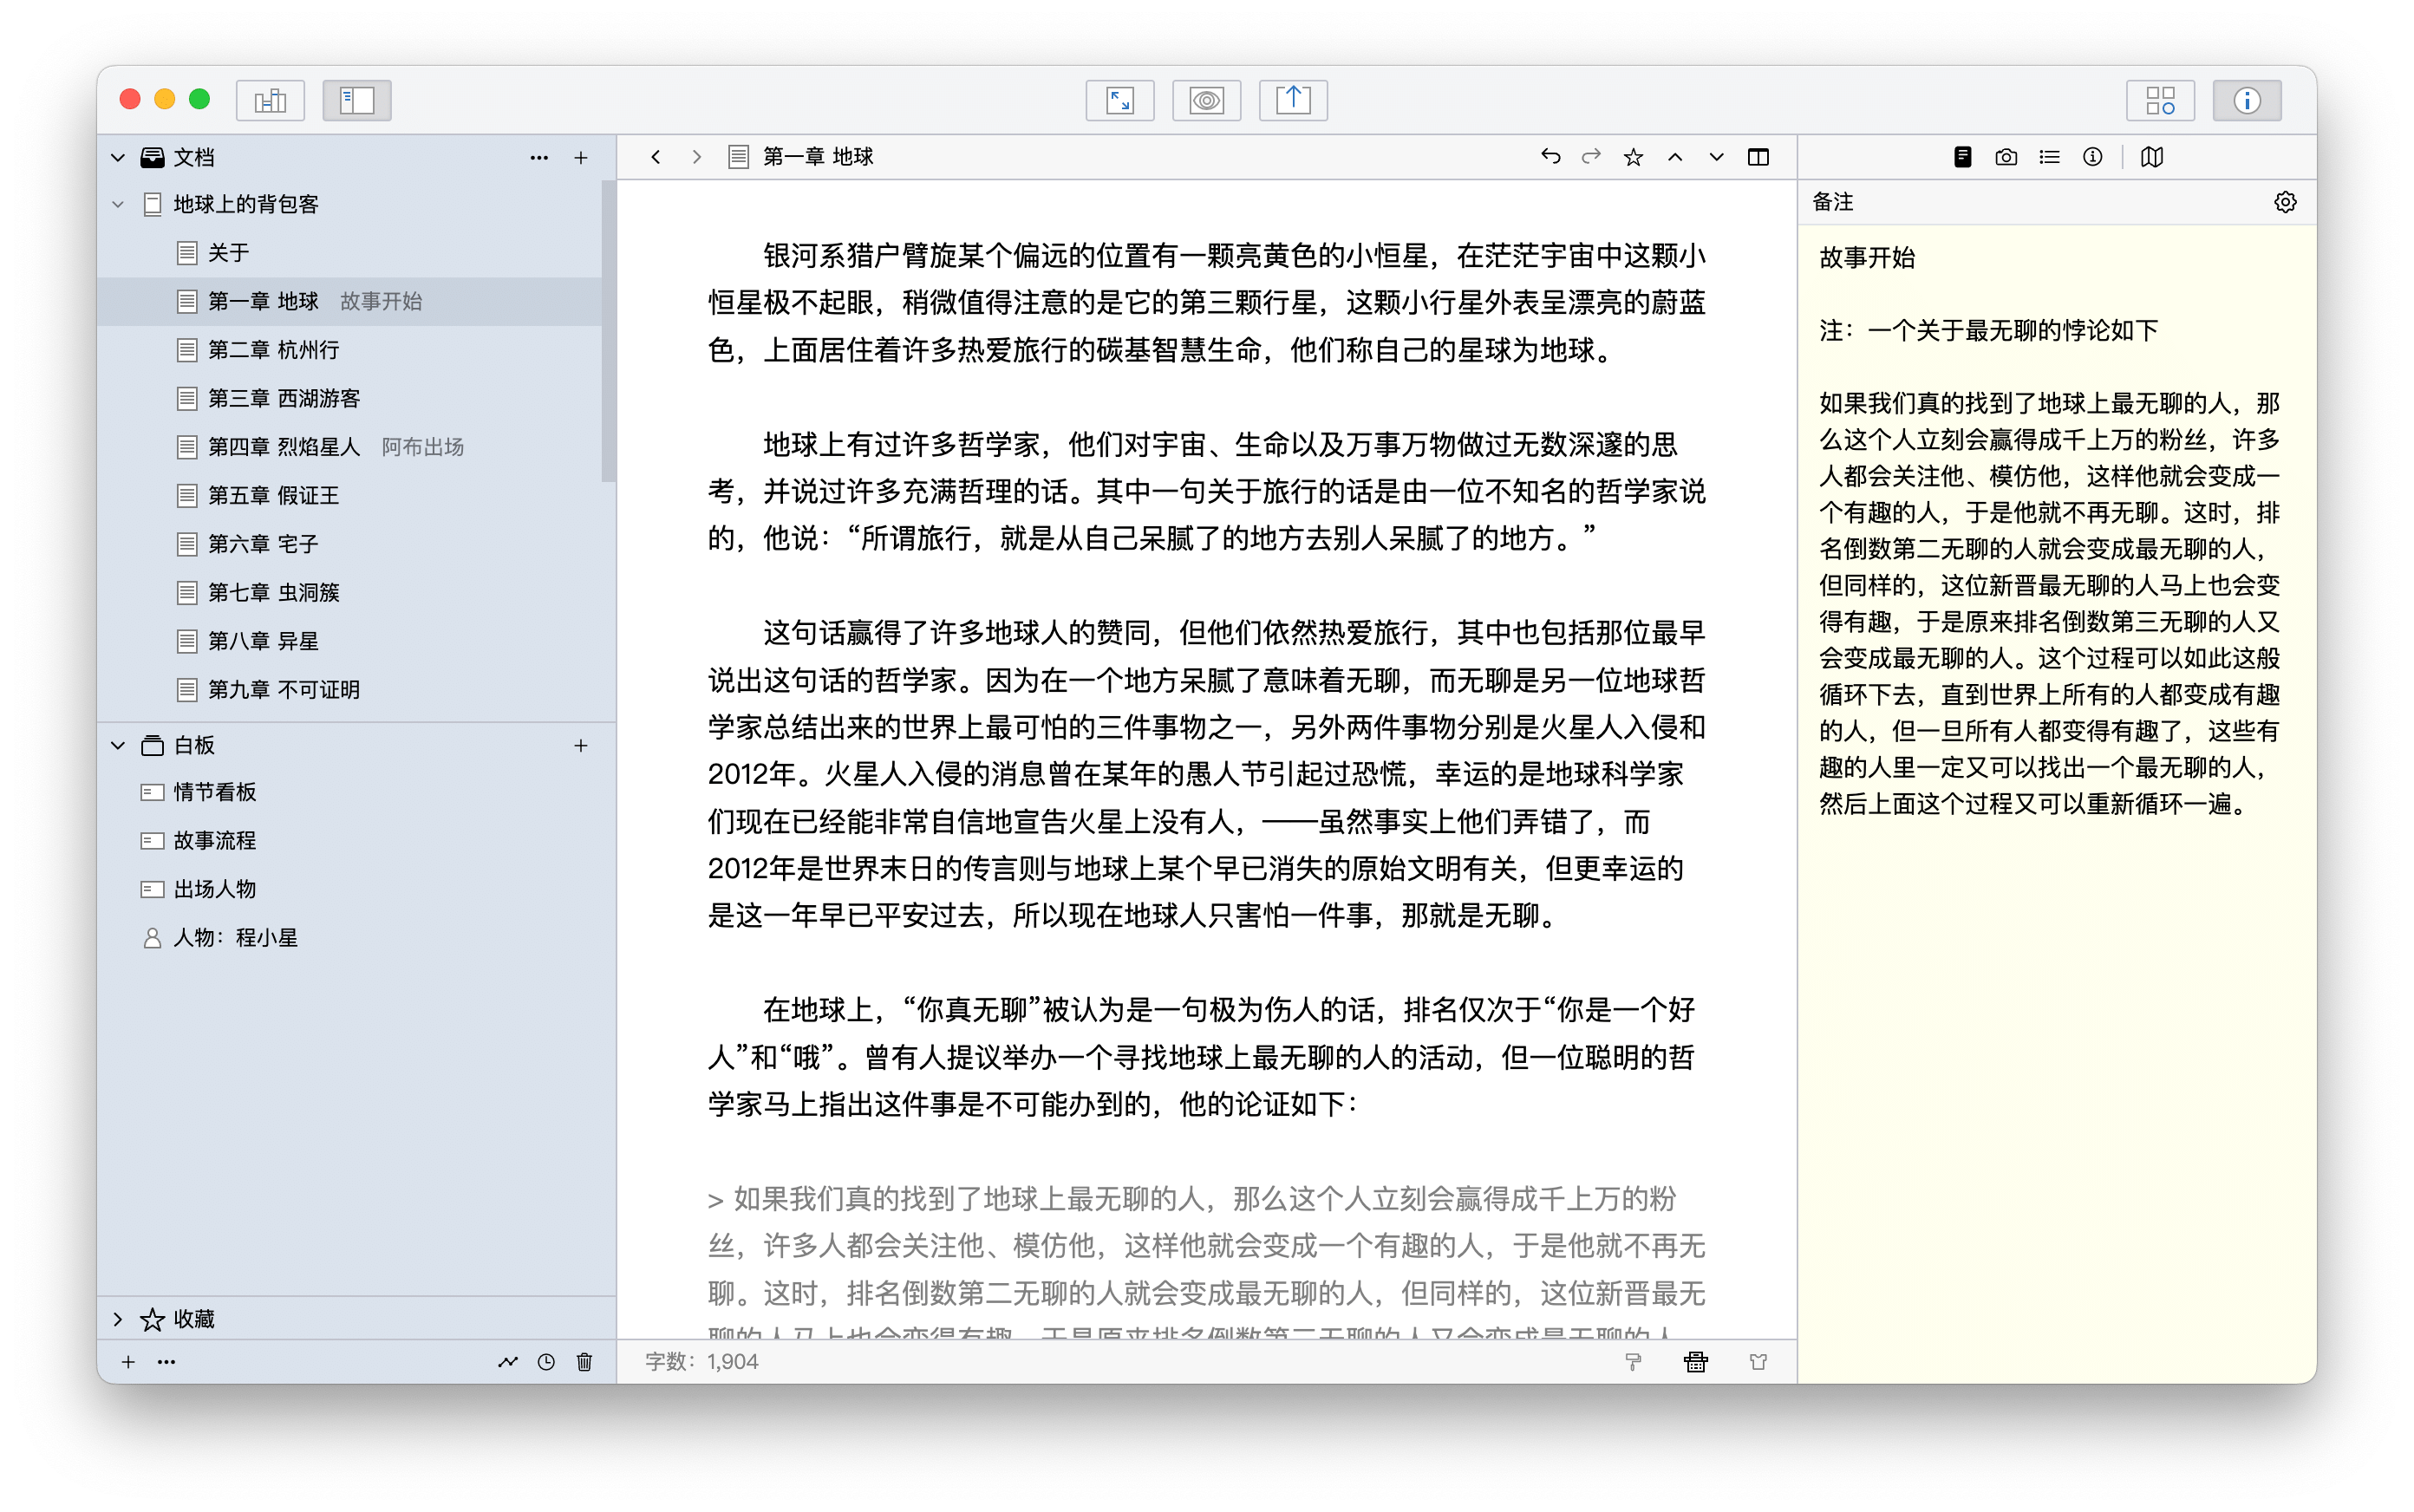The width and height of the screenshot is (2414, 1512).
Task: Click the typewriter mode icon in the status bar
Action: point(1696,1361)
